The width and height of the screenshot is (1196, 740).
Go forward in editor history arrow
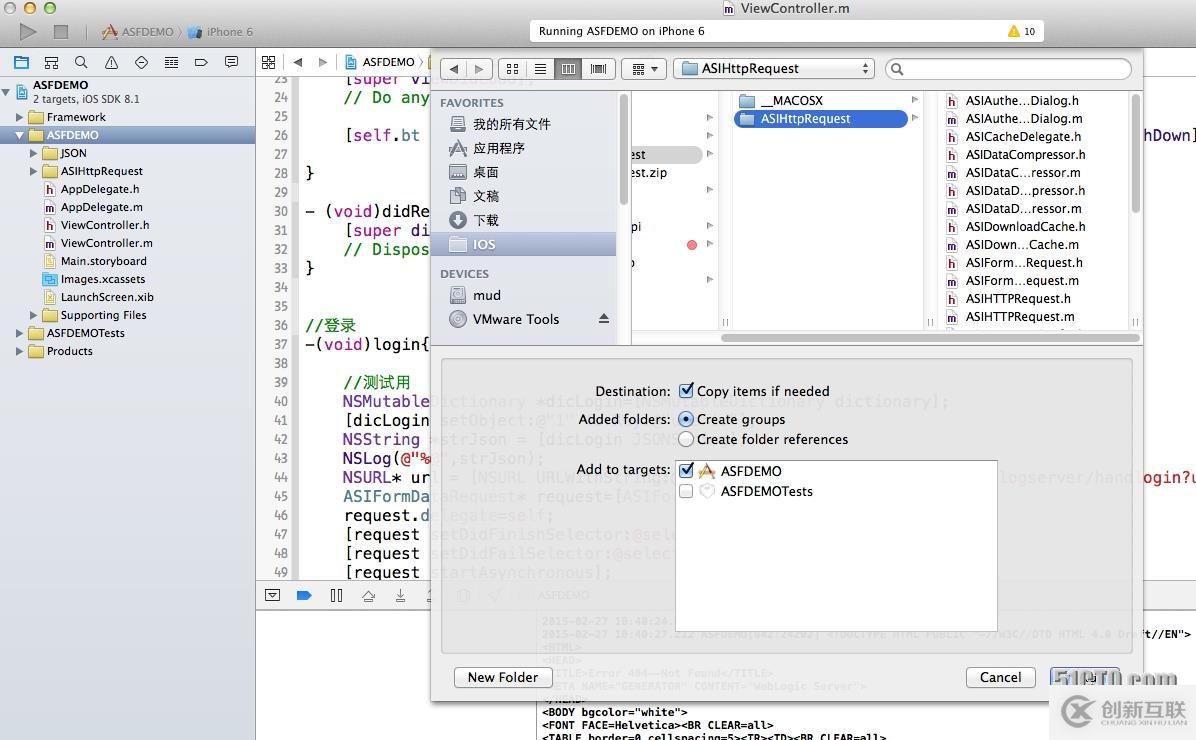[x=323, y=63]
